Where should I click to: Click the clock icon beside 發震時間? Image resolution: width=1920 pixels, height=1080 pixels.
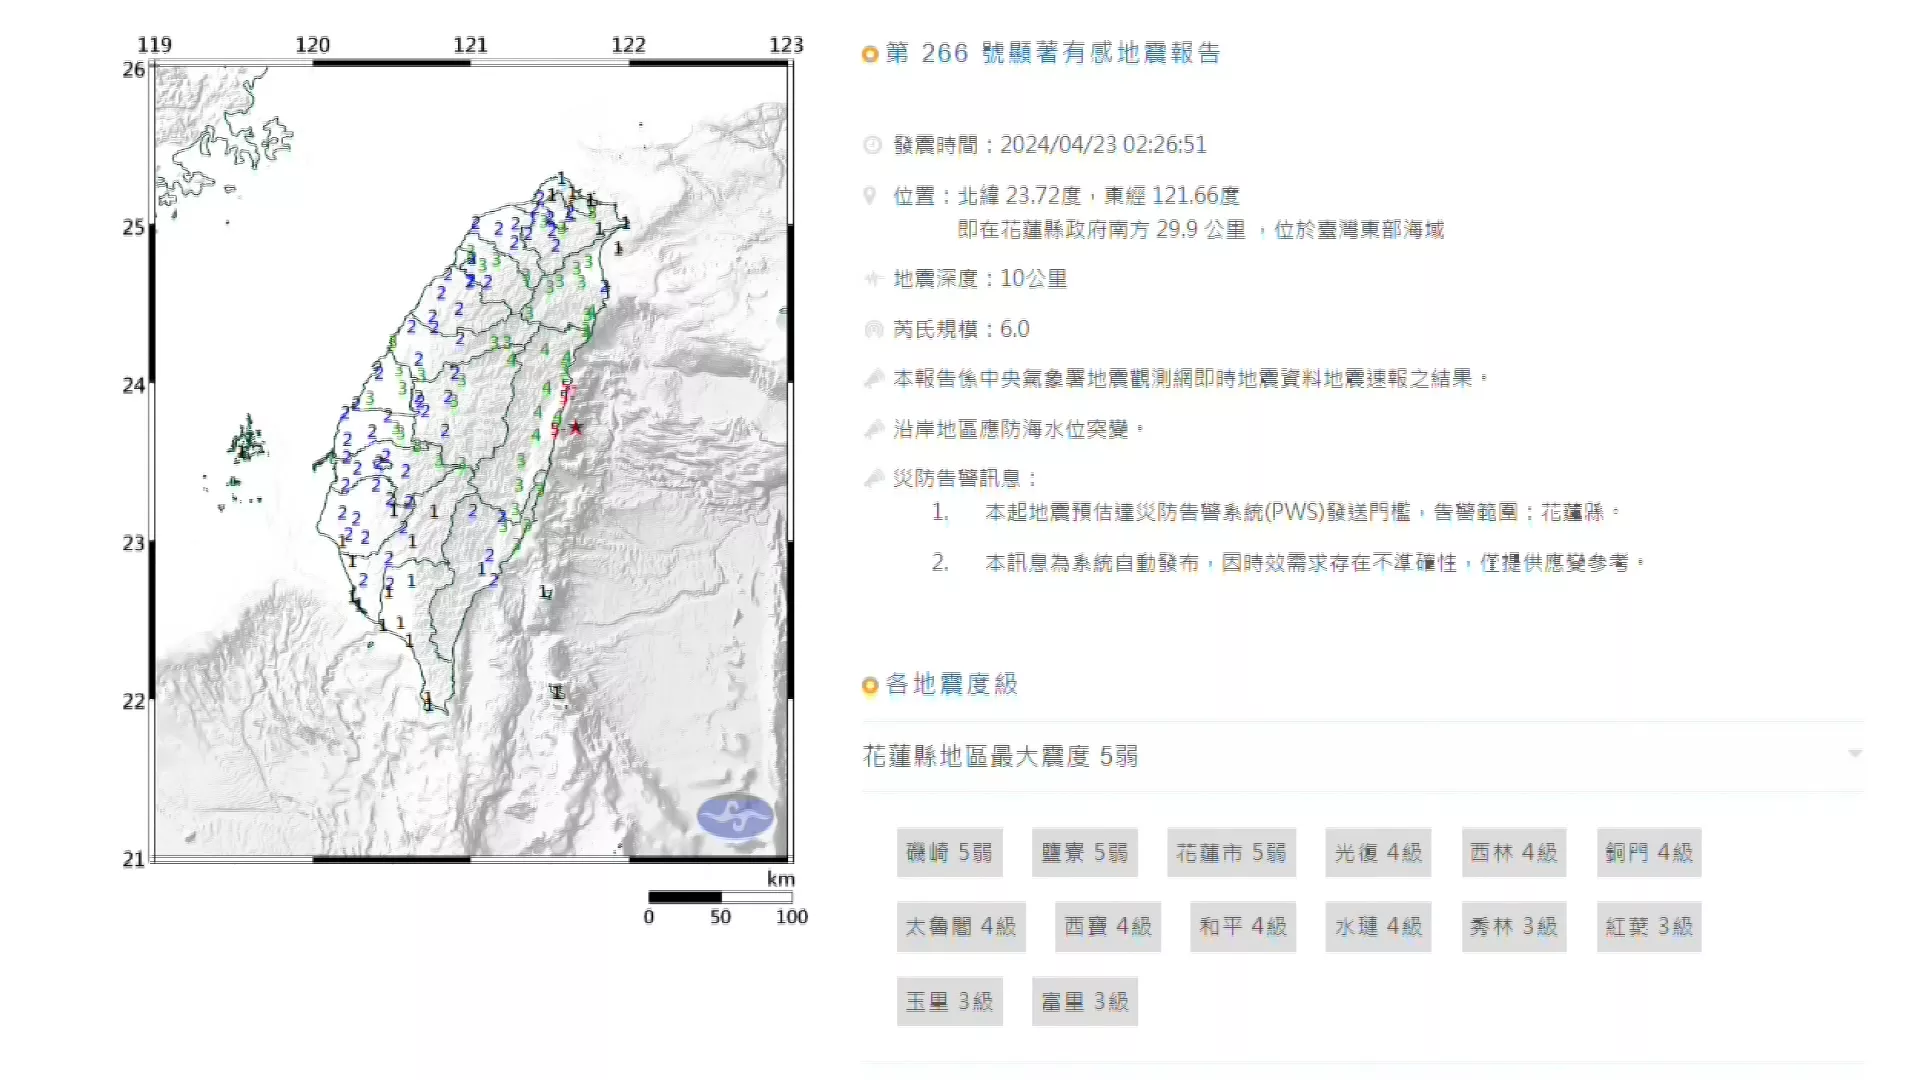872,145
